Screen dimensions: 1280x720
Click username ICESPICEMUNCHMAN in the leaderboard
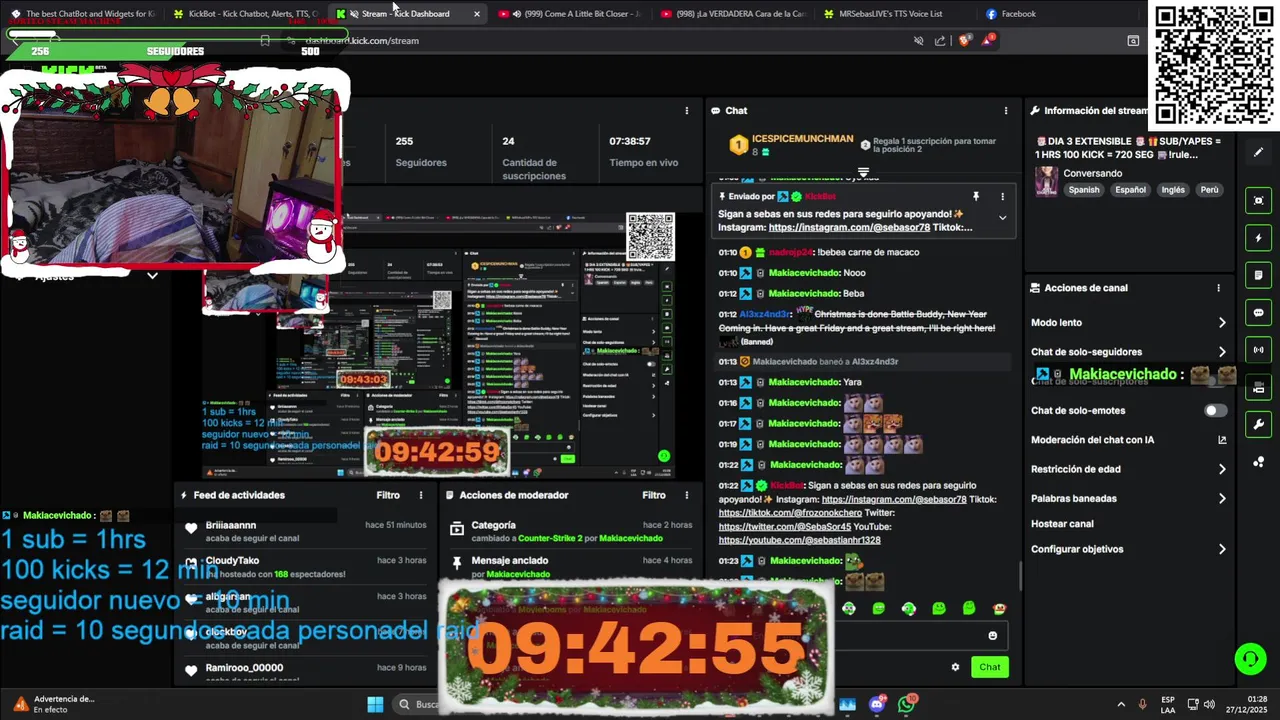click(802, 139)
